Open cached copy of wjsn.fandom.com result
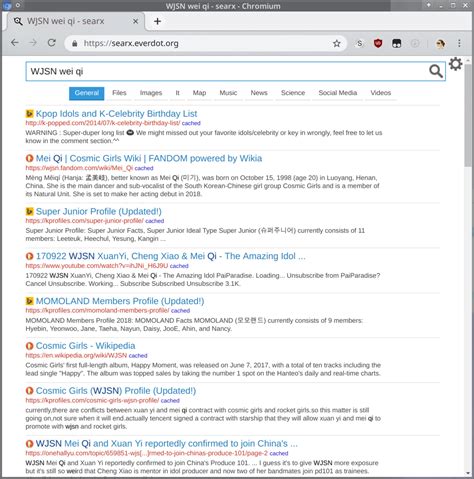 [144, 168]
